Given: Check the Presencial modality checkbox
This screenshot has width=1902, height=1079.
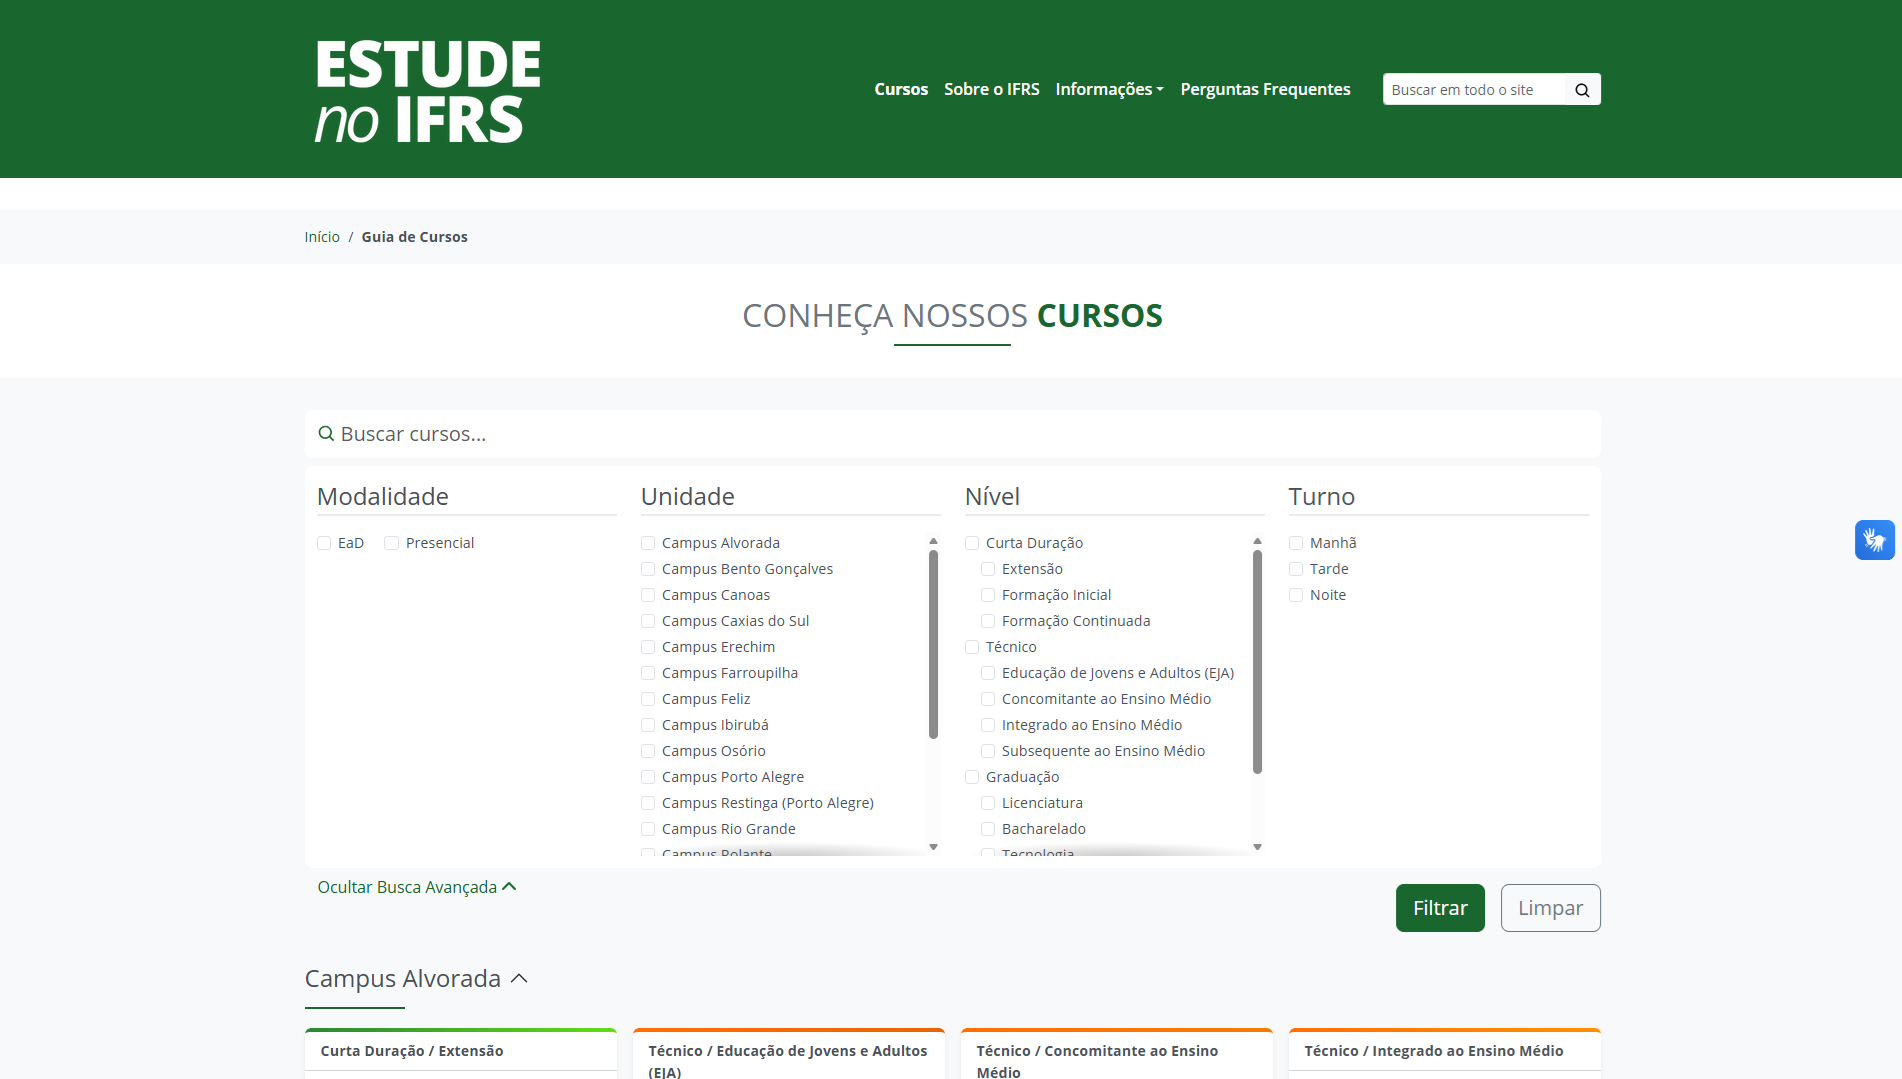Looking at the screenshot, I should click(392, 543).
